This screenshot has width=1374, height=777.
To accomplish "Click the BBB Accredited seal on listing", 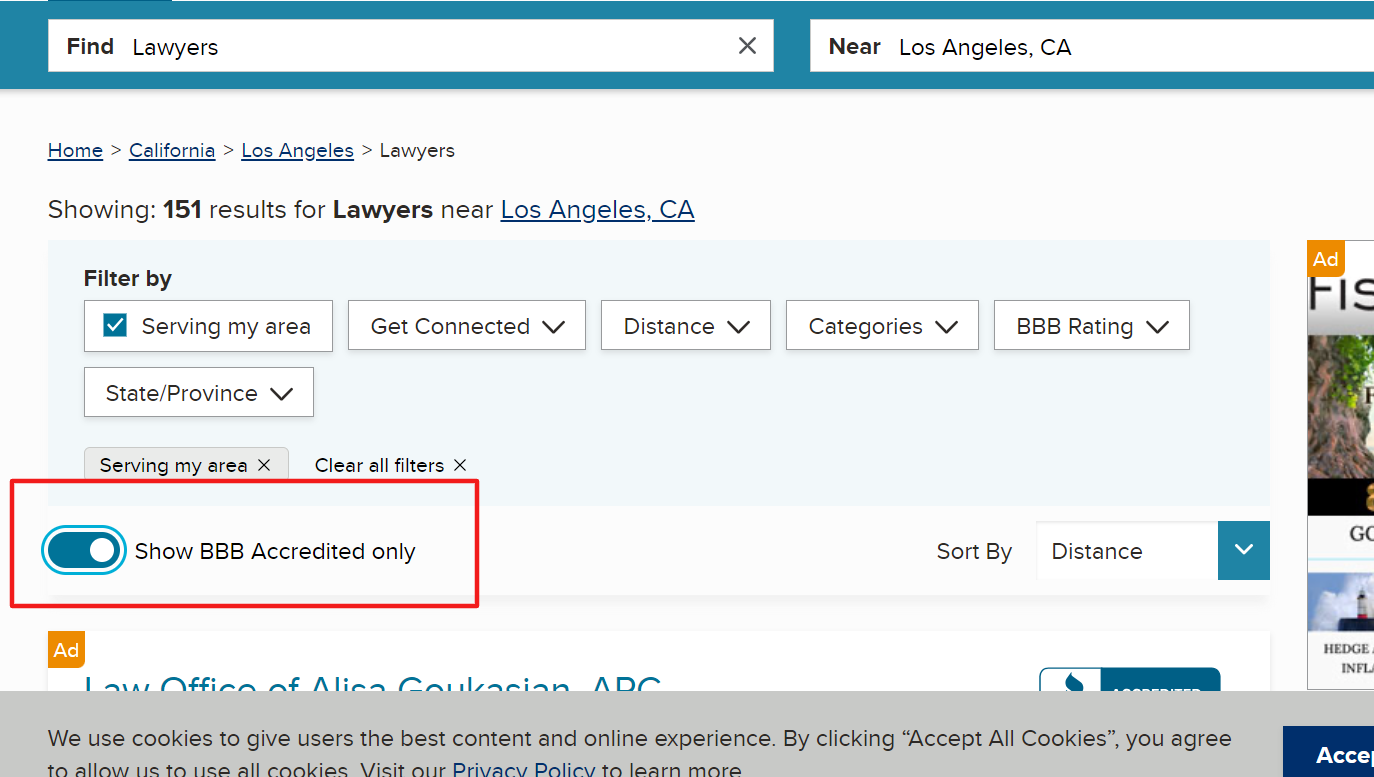I will point(1130,680).
